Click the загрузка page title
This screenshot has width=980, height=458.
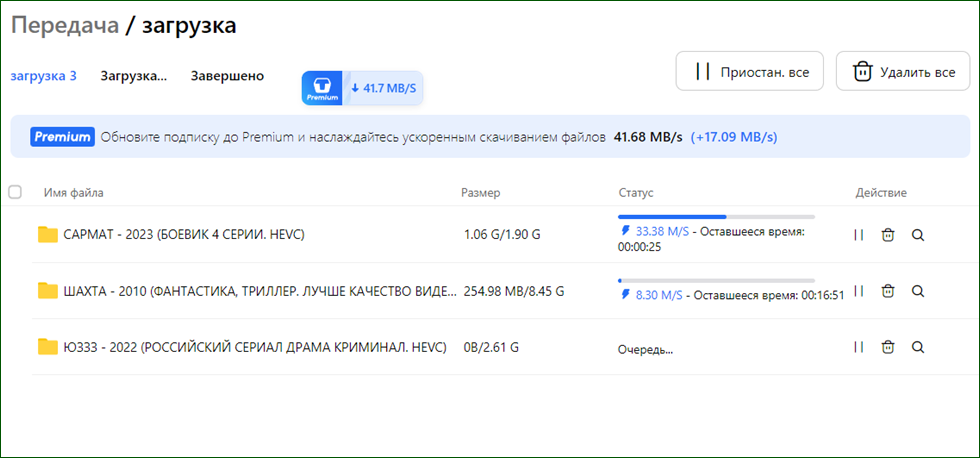[x=189, y=26]
